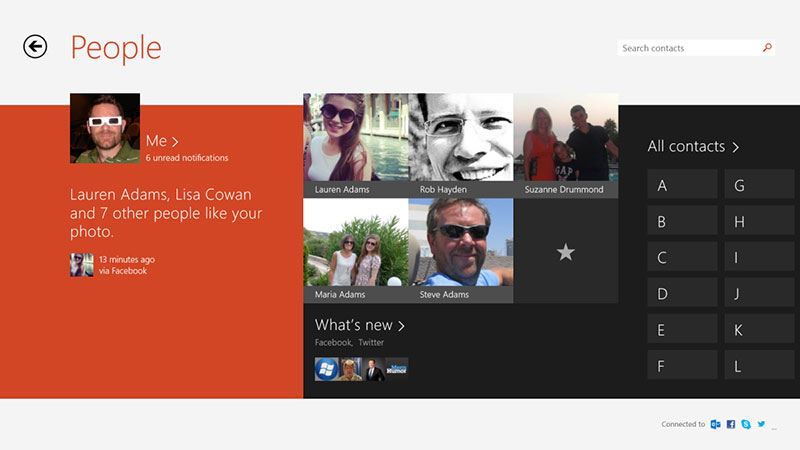Screen dimensions: 800x450
Task: Jump to contacts starting with F
Action: (682, 365)
